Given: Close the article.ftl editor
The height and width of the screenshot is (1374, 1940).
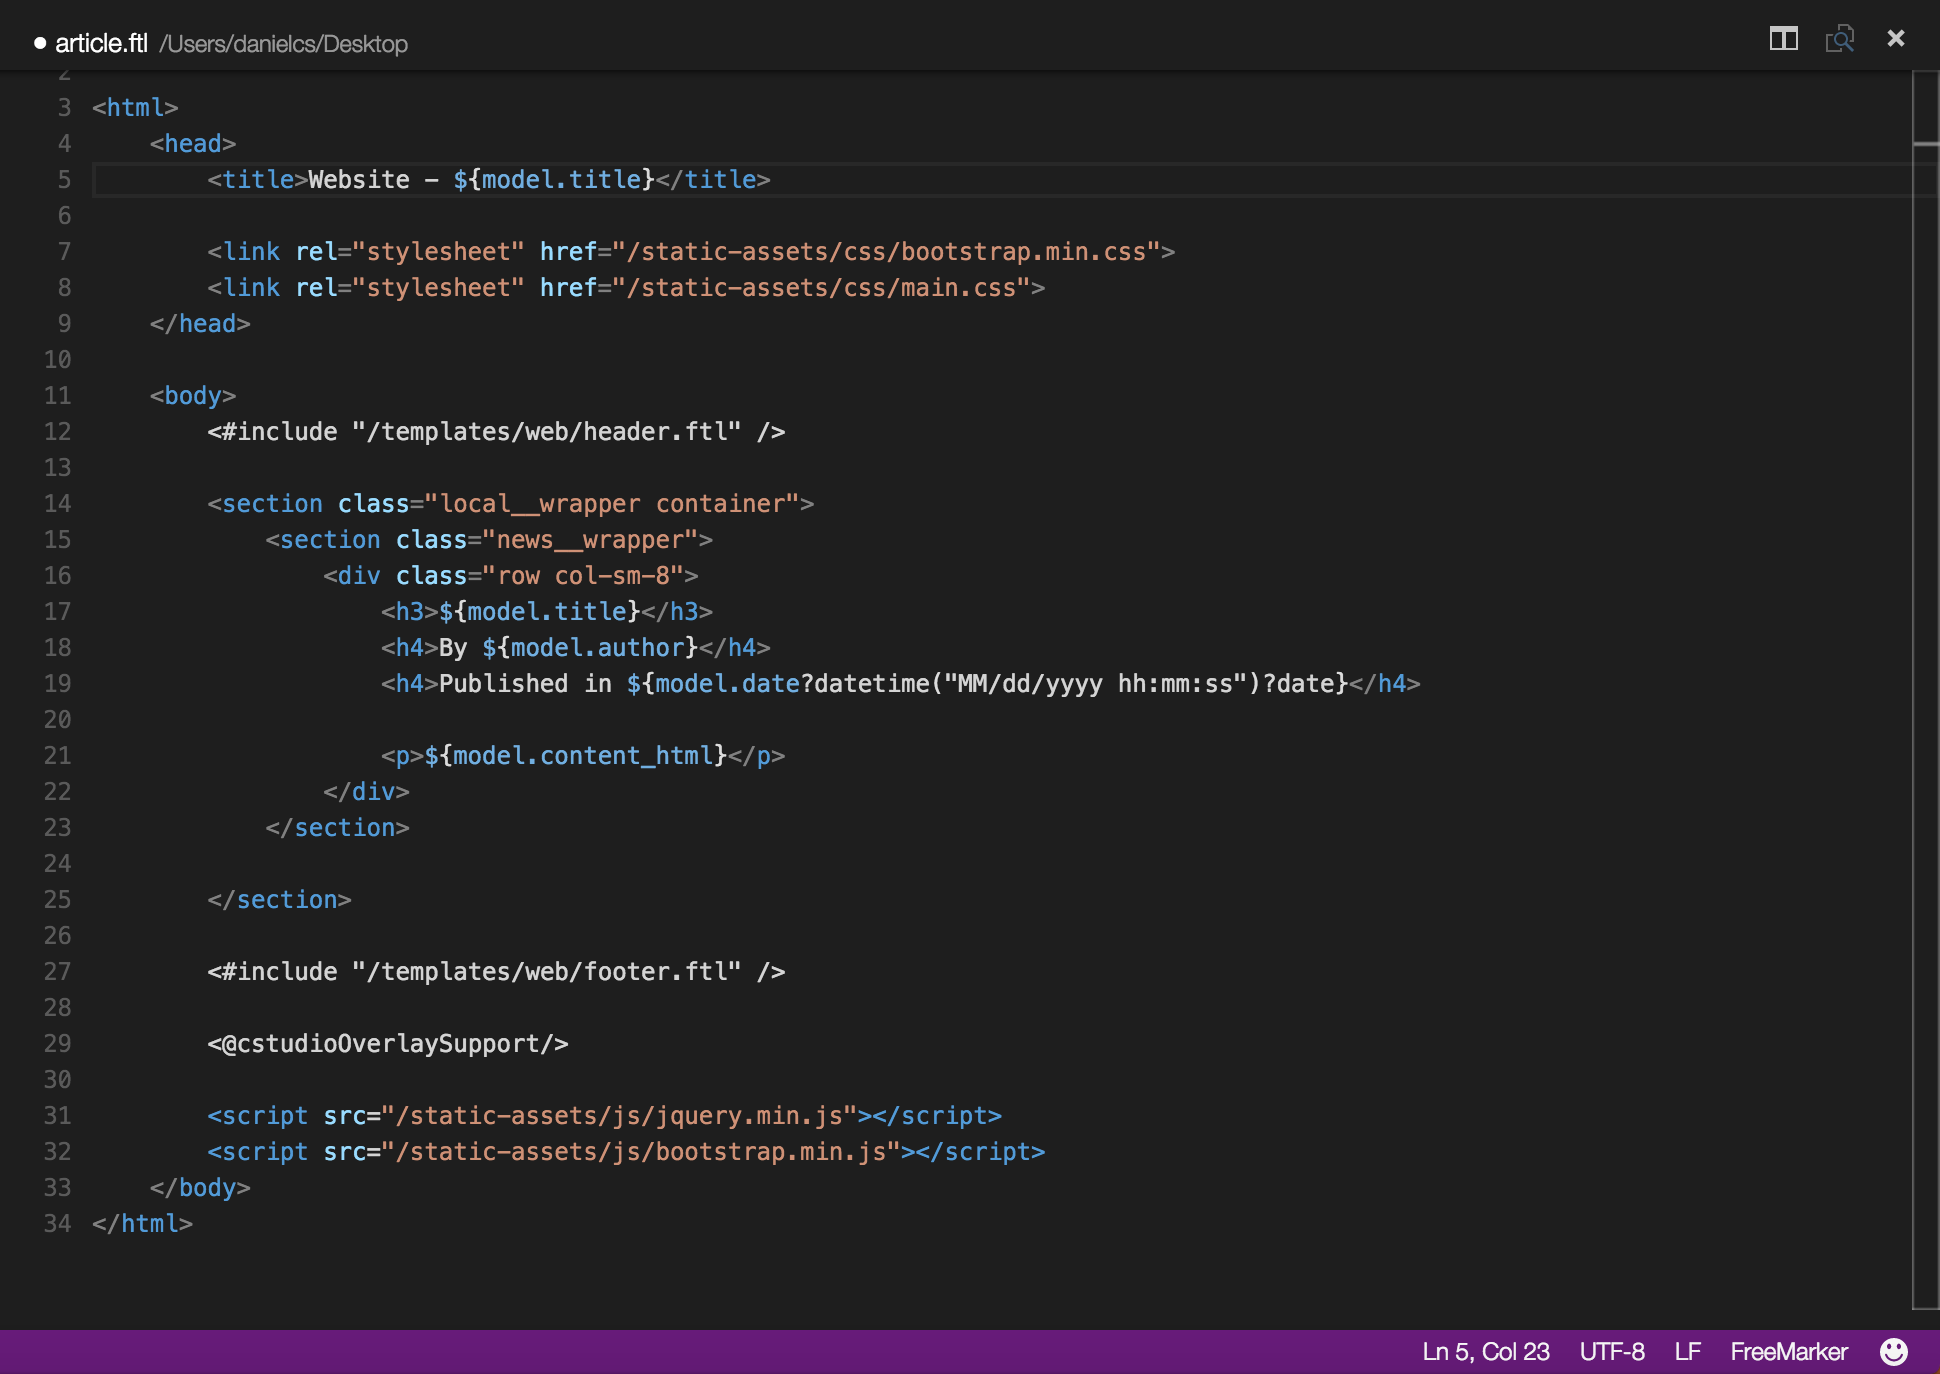Looking at the screenshot, I should pyautogui.click(x=1895, y=39).
